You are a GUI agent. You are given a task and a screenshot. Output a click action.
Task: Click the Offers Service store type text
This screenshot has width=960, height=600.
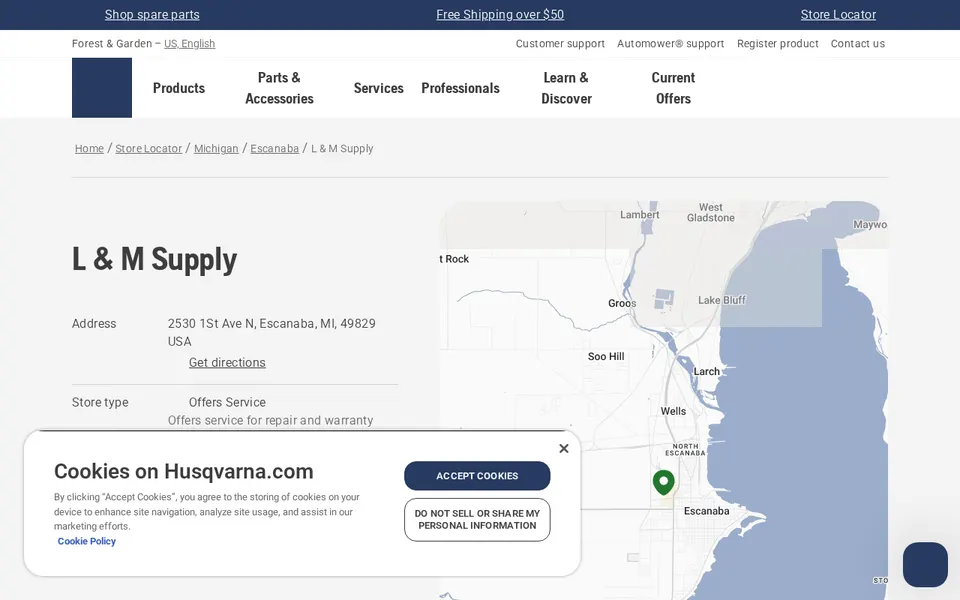point(227,402)
